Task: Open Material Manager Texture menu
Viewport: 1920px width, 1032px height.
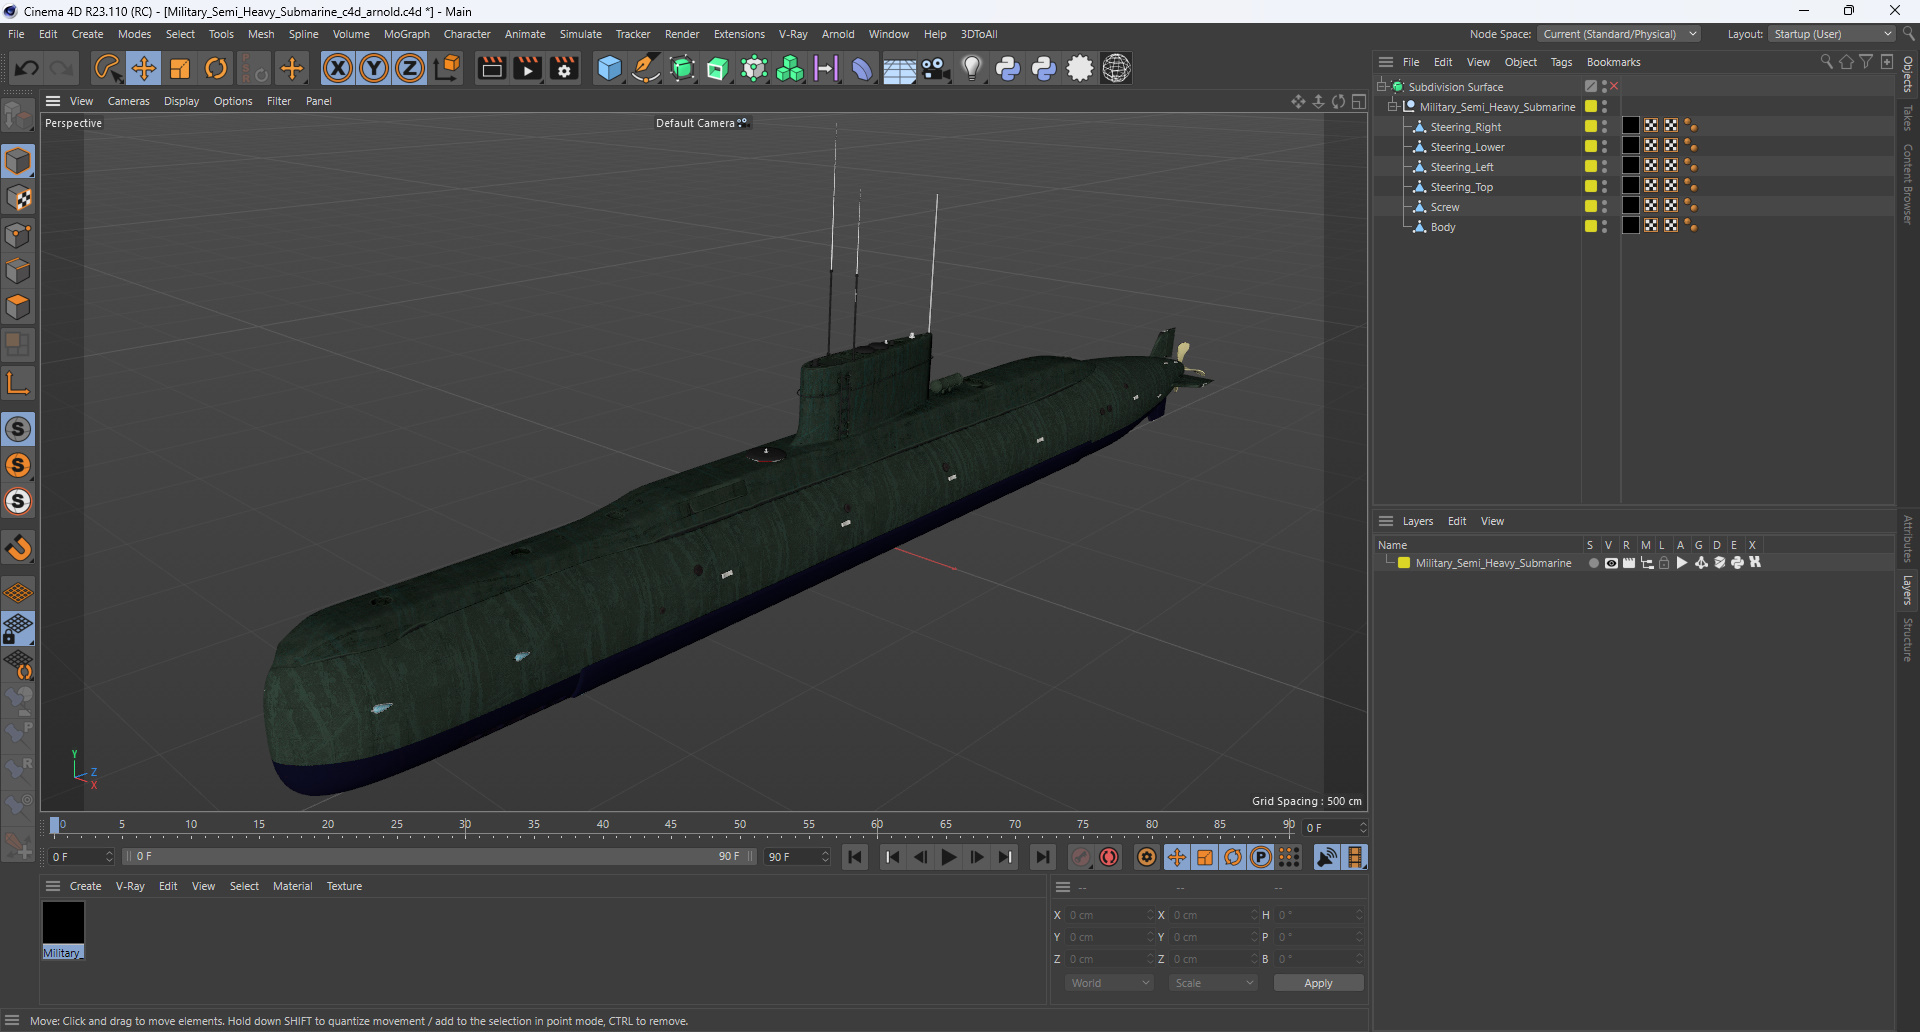Action: 344,886
